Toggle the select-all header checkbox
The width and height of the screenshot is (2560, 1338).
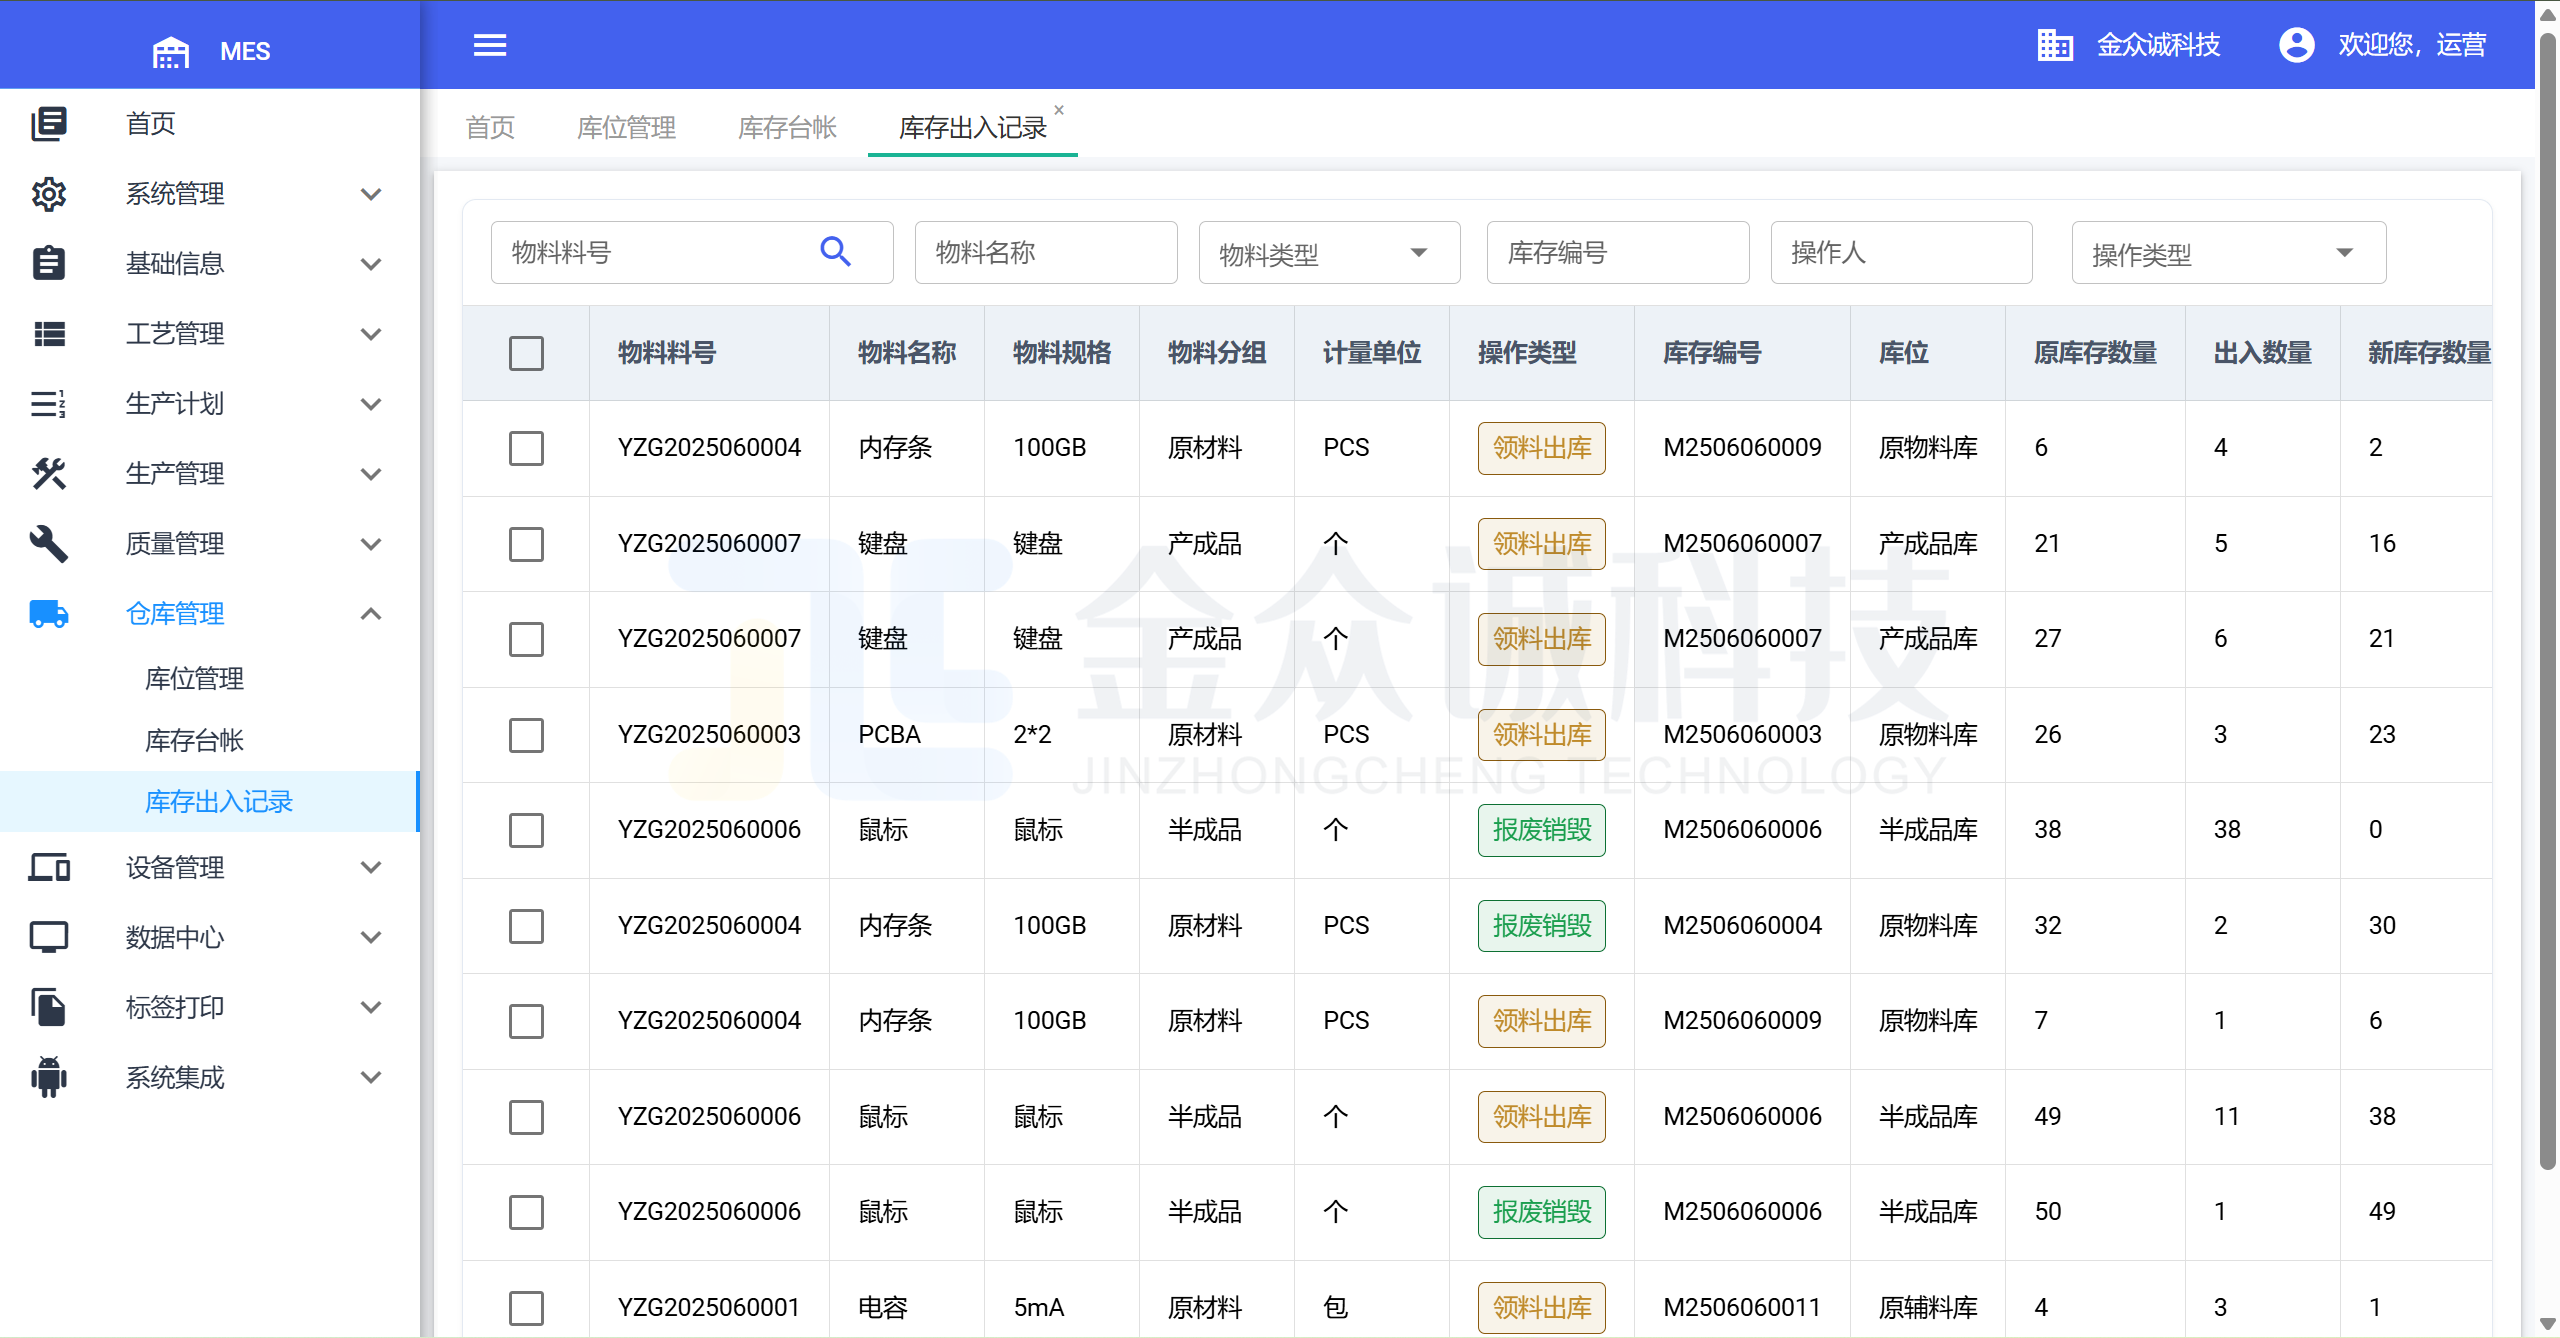tap(526, 353)
